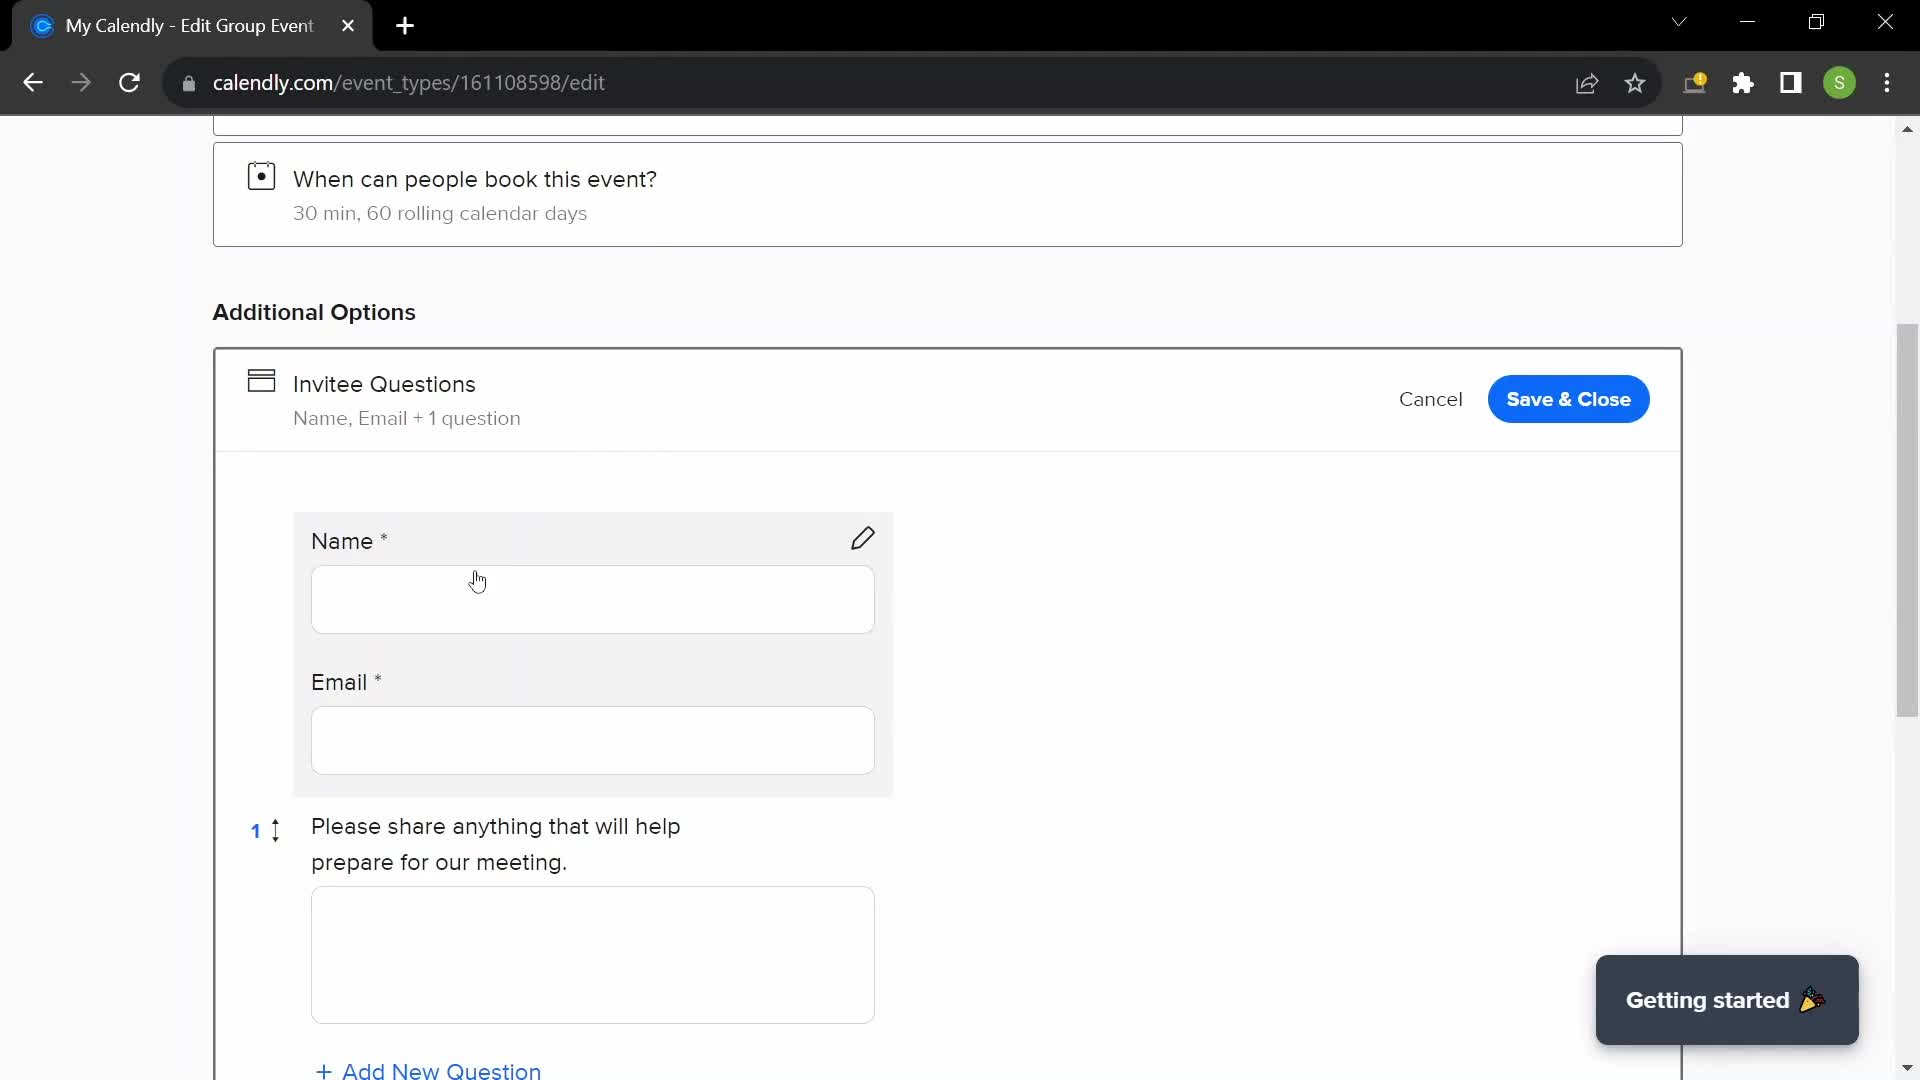Click the refresh page icon in browser
The height and width of the screenshot is (1080, 1920).
[x=129, y=83]
